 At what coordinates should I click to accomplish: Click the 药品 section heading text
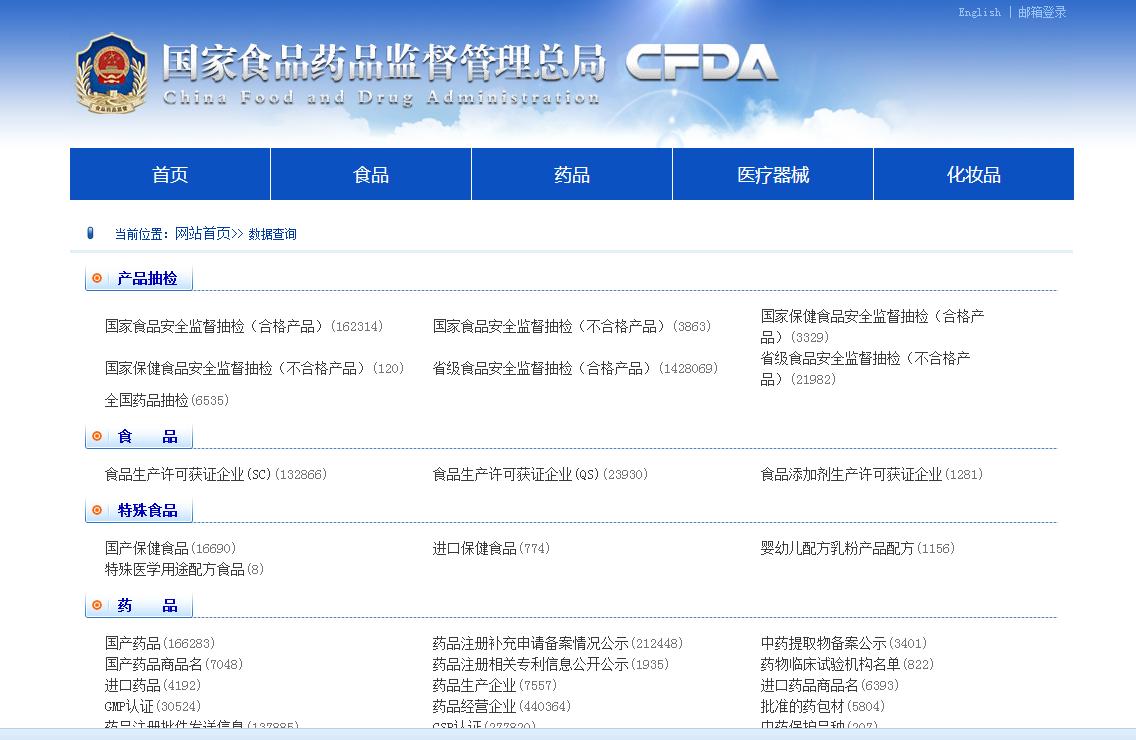pyautogui.click(x=147, y=605)
